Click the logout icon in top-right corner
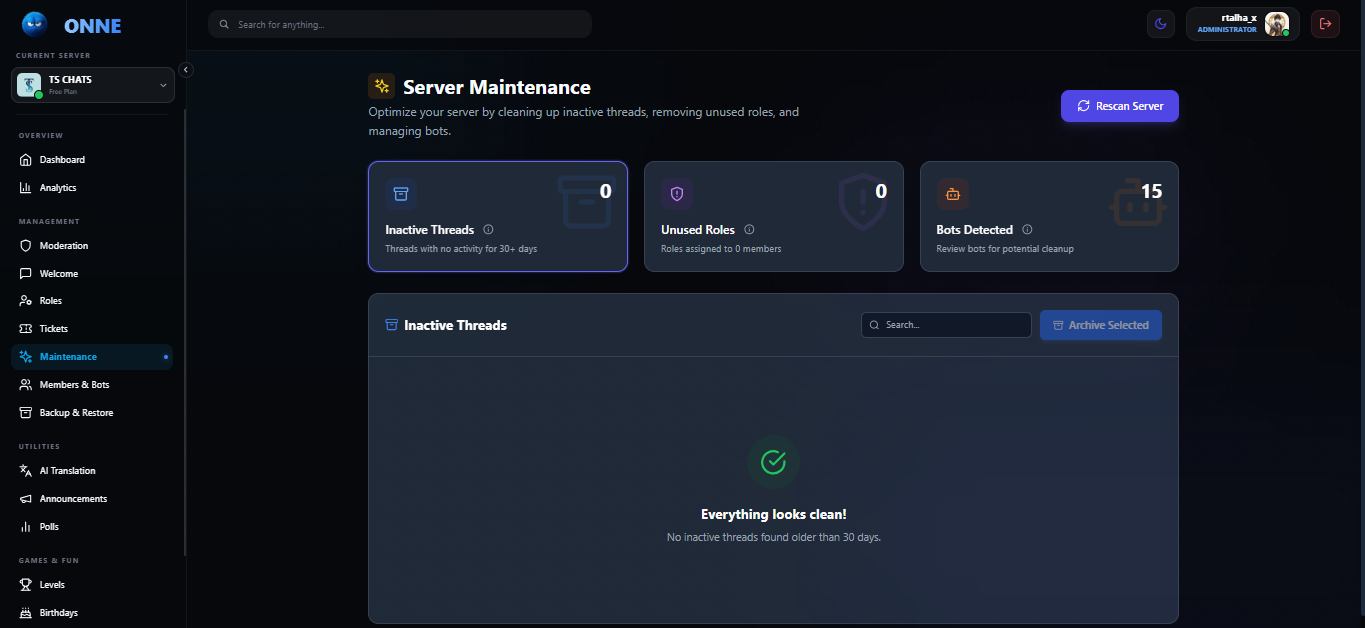The width and height of the screenshot is (1365, 628). click(x=1326, y=24)
